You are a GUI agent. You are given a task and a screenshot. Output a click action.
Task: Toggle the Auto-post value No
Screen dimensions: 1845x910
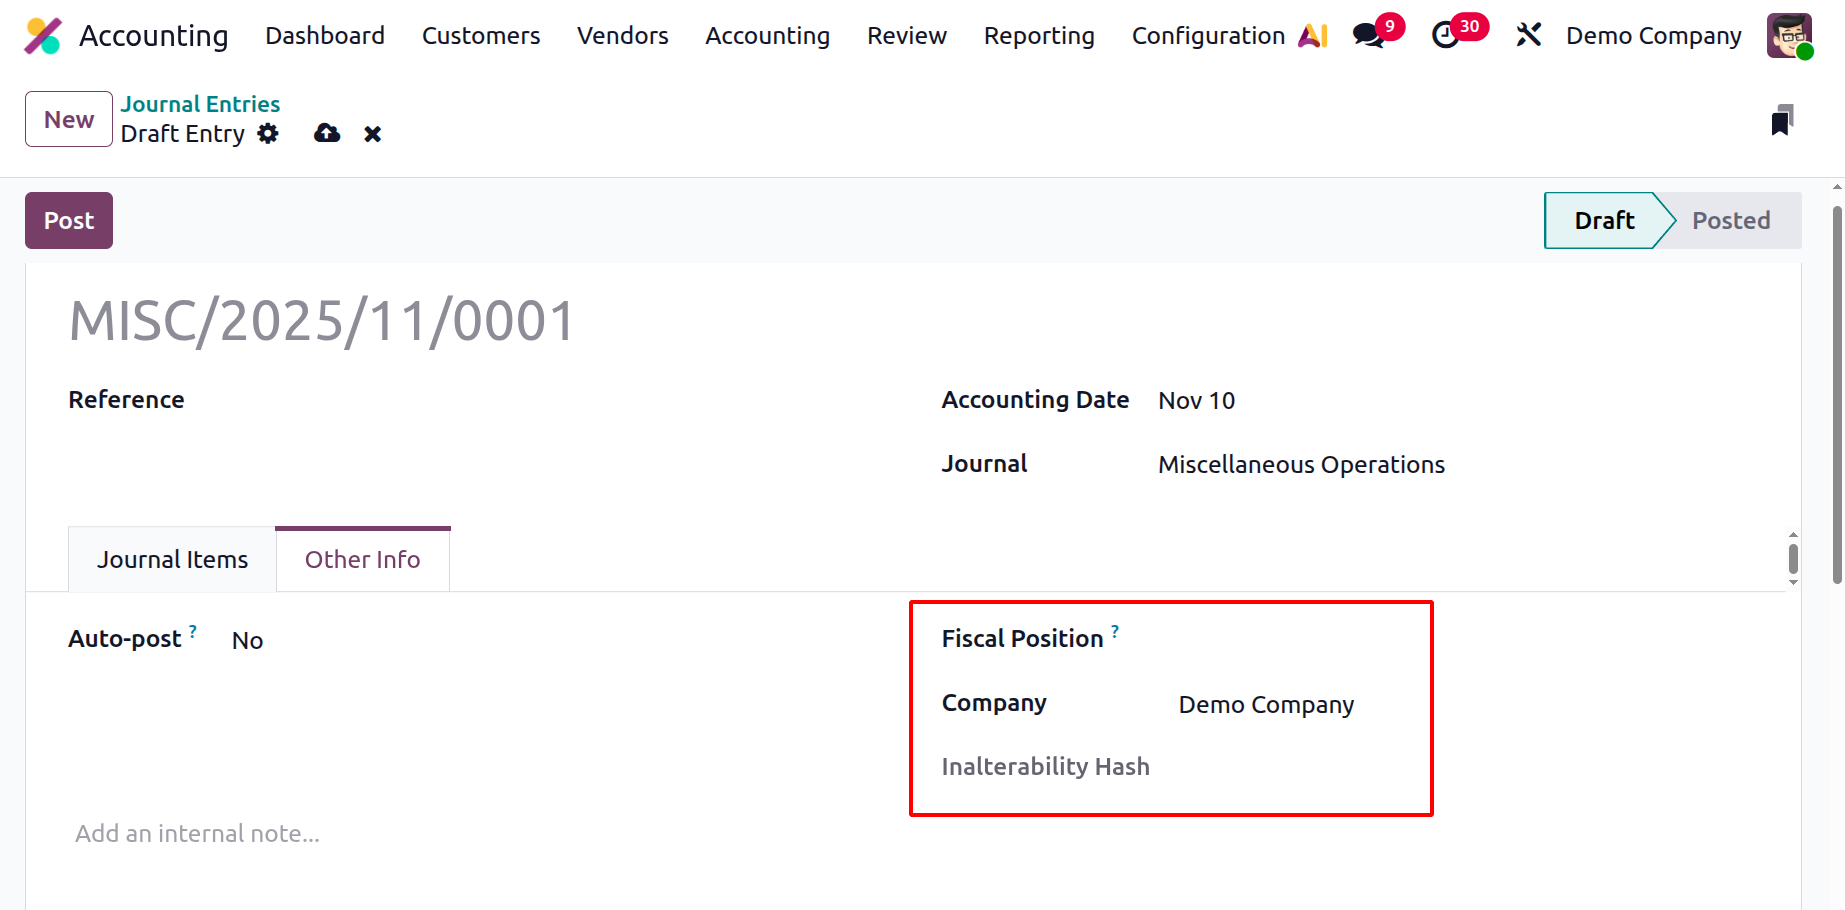tap(247, 641)
